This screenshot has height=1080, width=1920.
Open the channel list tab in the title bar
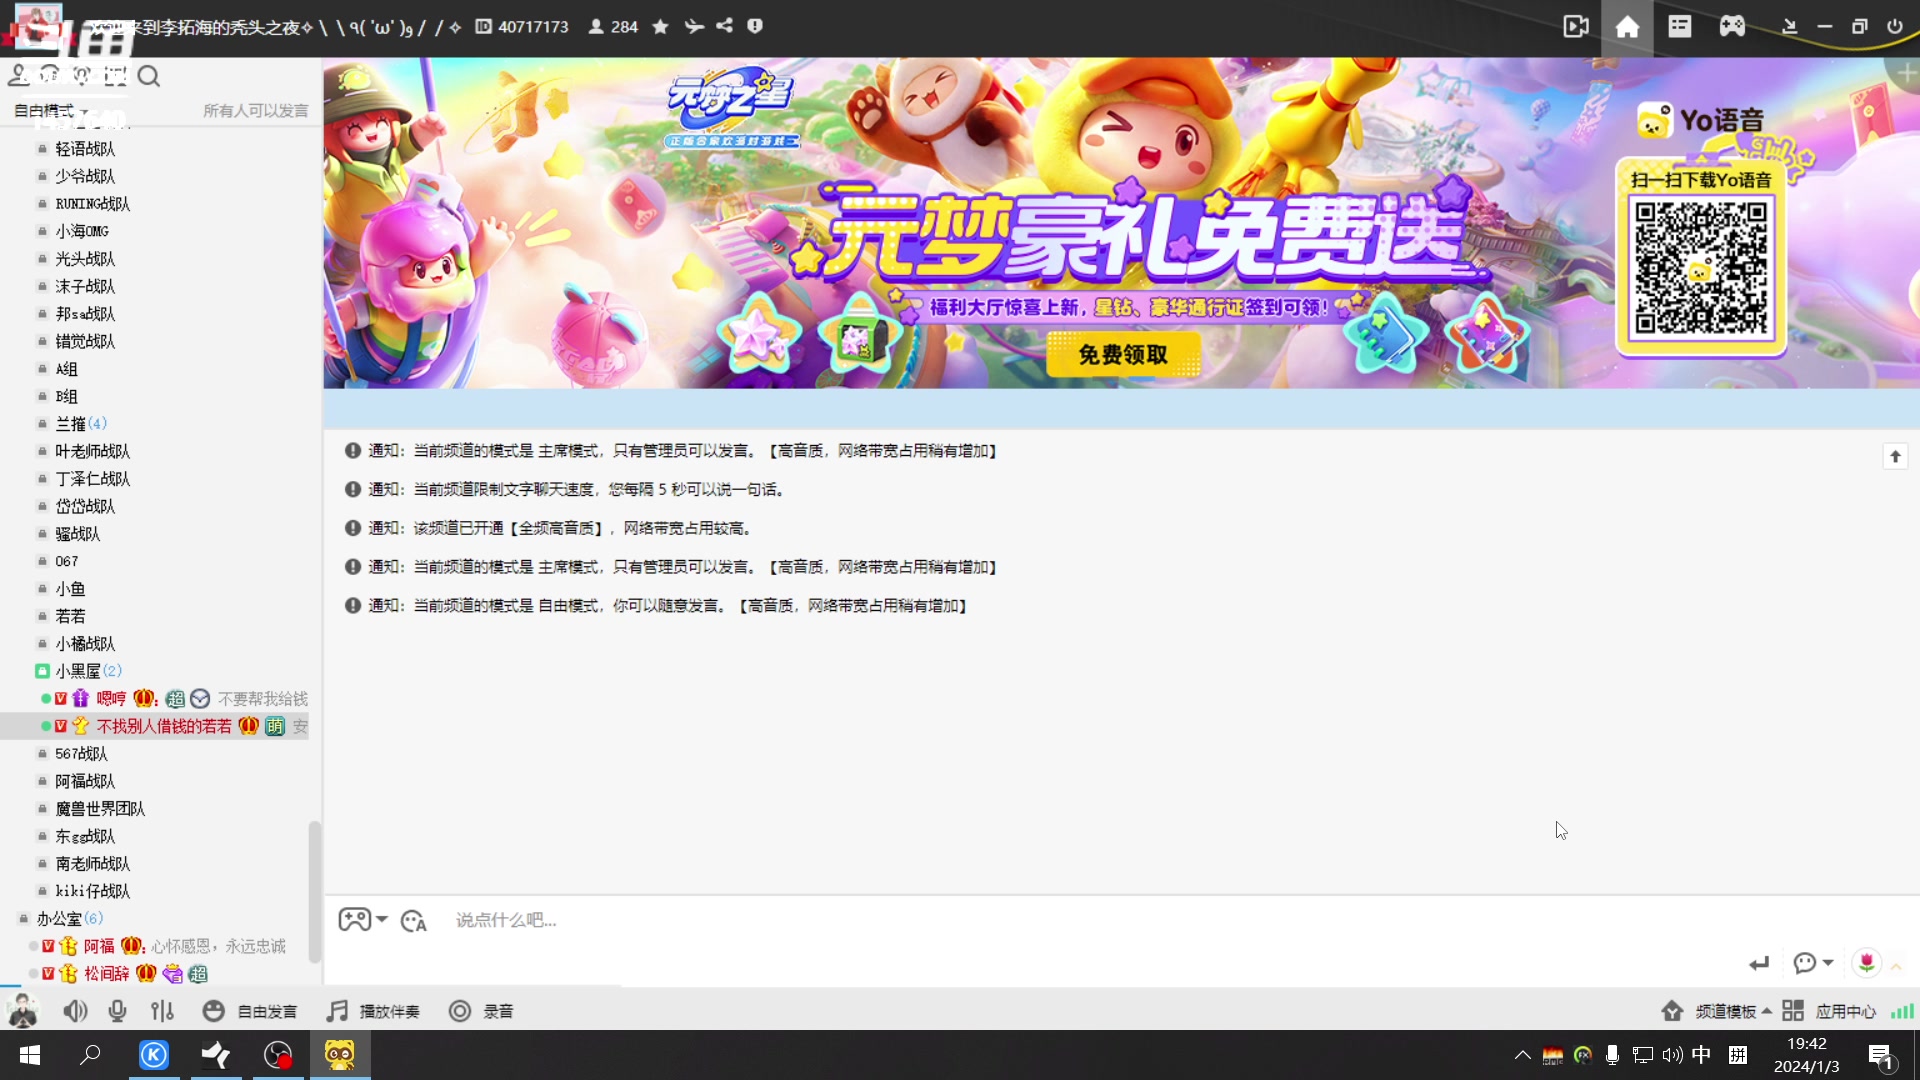pos(1679,27)
